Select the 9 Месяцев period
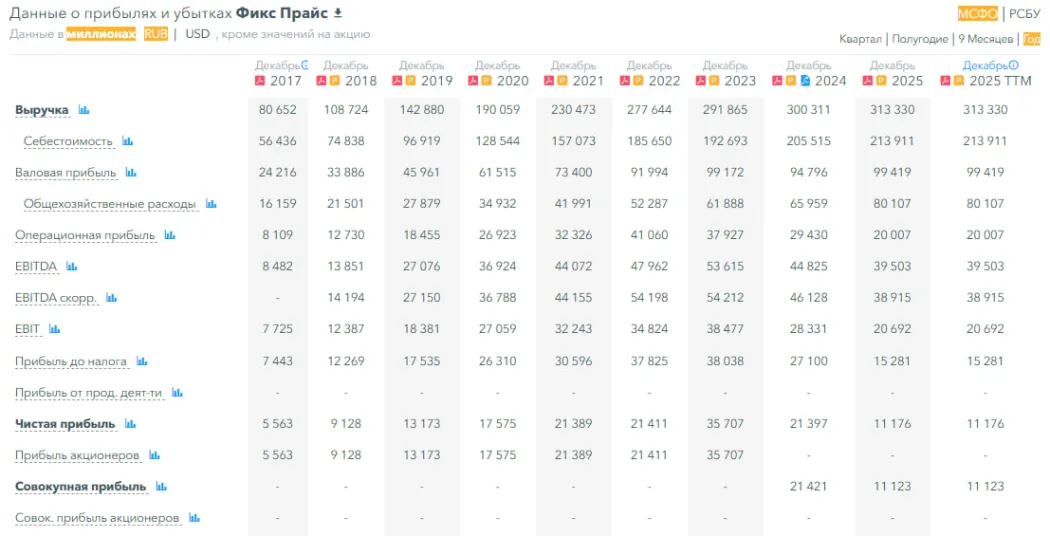Image resolution: width=1050 pixels, height=536 pixels. click(986, 39)
